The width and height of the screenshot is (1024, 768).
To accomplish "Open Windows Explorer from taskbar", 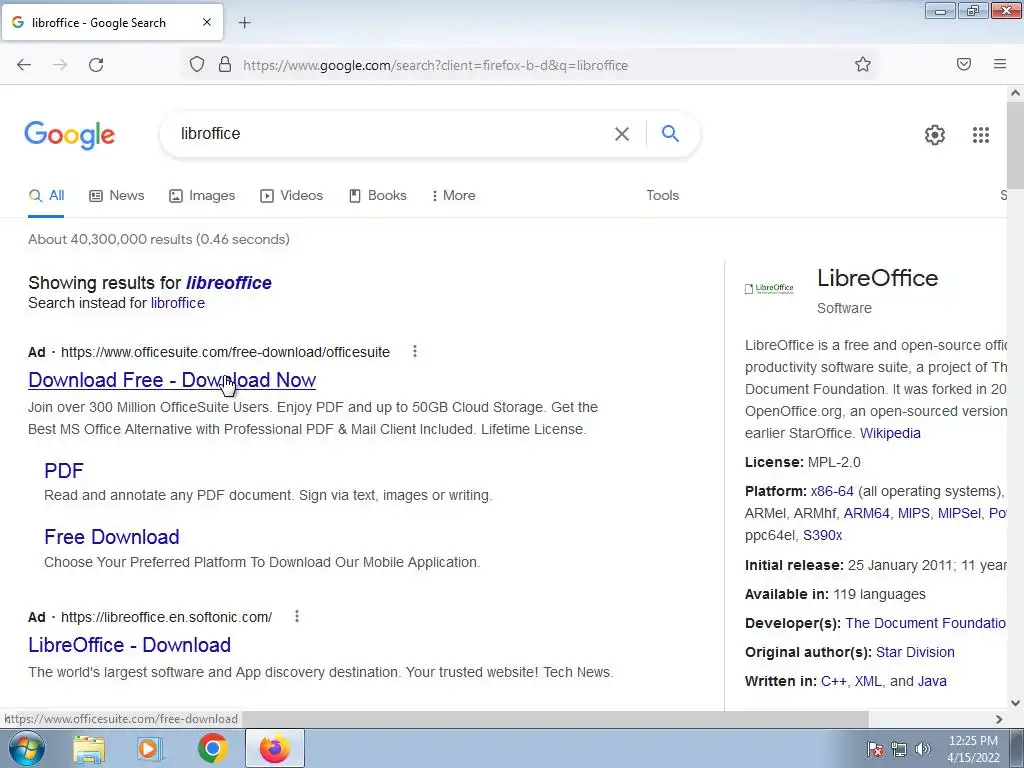I will pyautogui.click(x=89, y=749).
